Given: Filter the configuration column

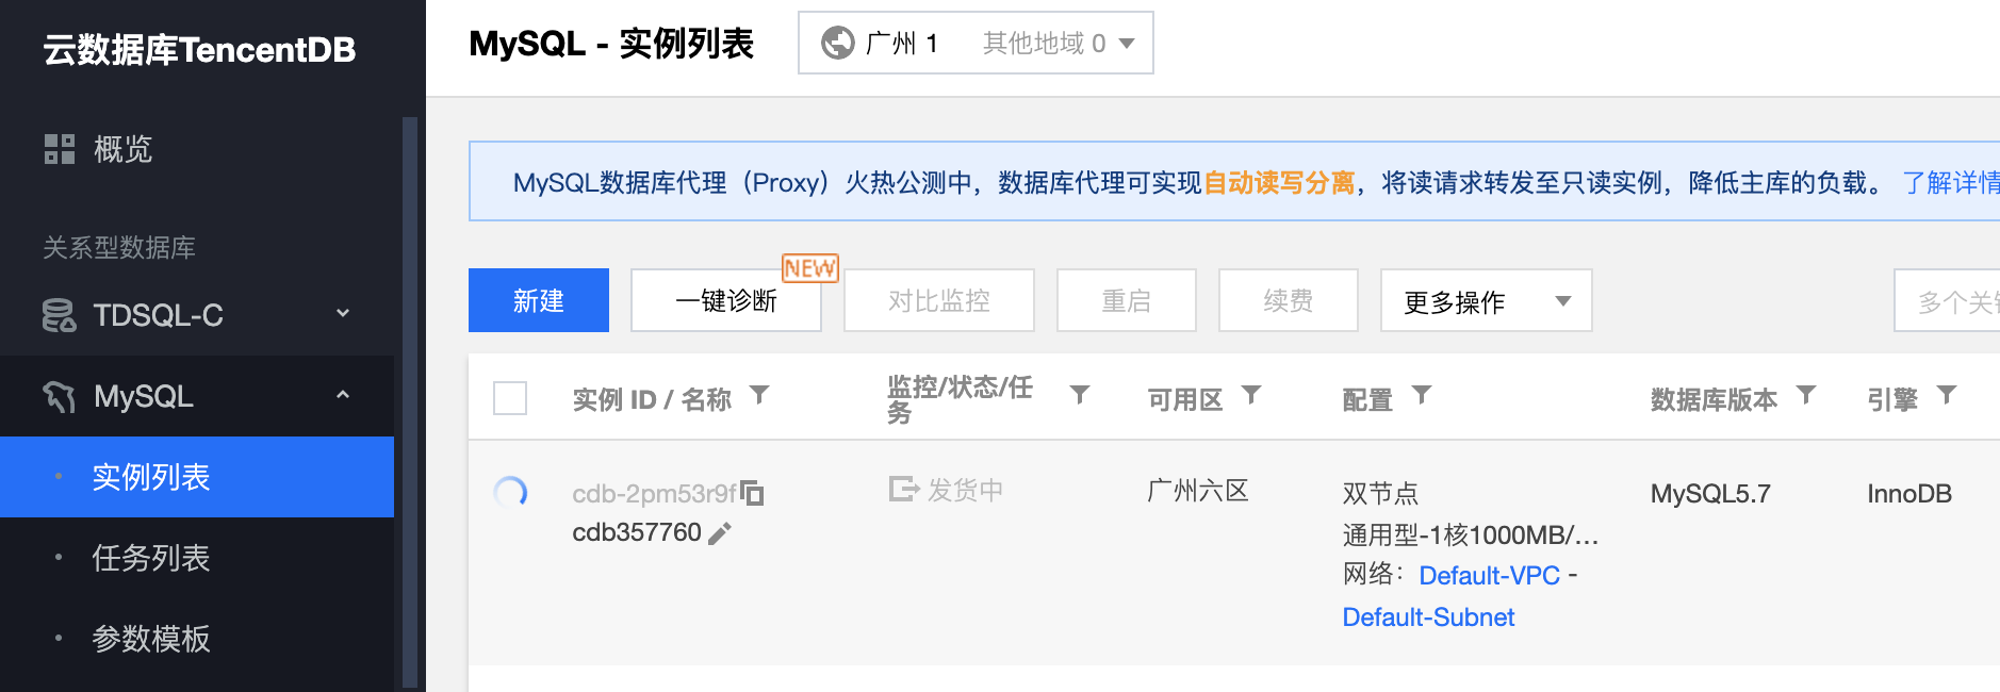Looking at the screenshot, I should (x=1422, y=396).
